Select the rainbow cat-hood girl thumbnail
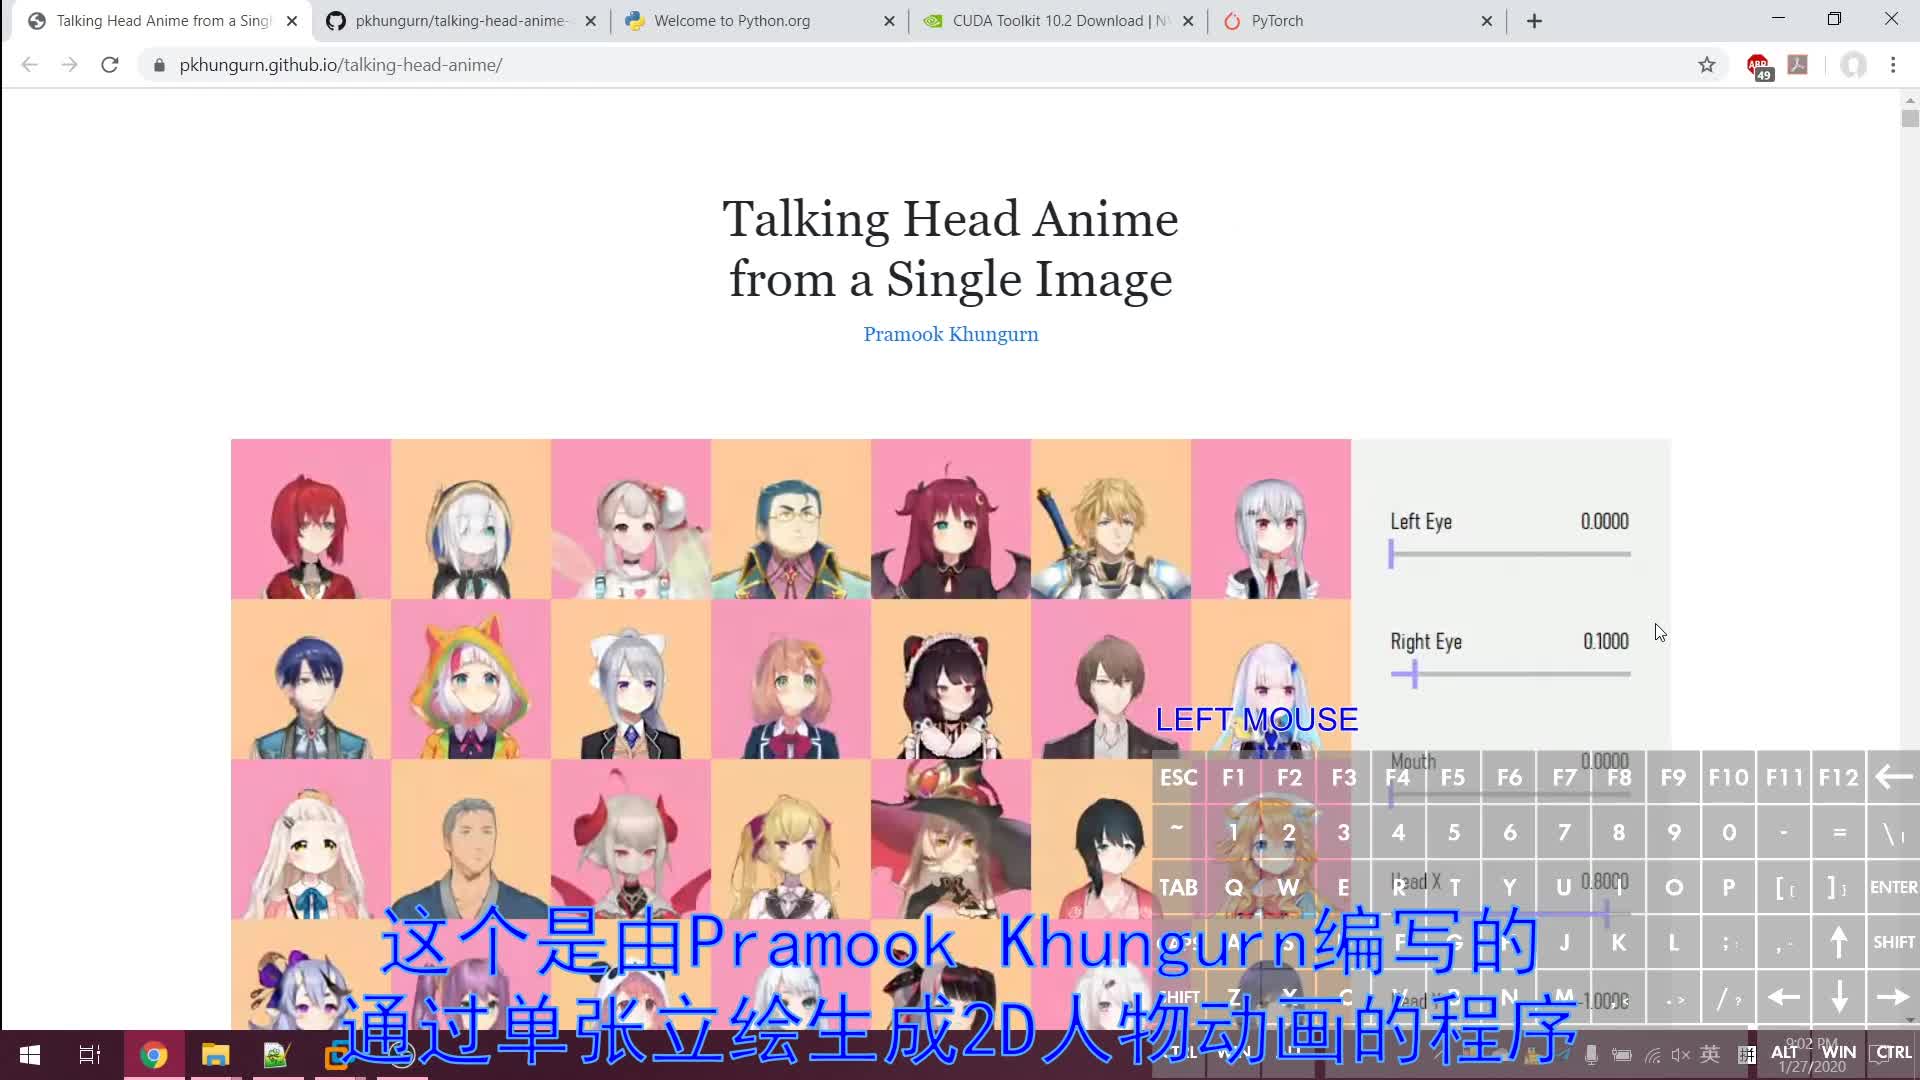Image resolution: width=1920 pixels, height=1080 pixels. (x=471, y=679)
